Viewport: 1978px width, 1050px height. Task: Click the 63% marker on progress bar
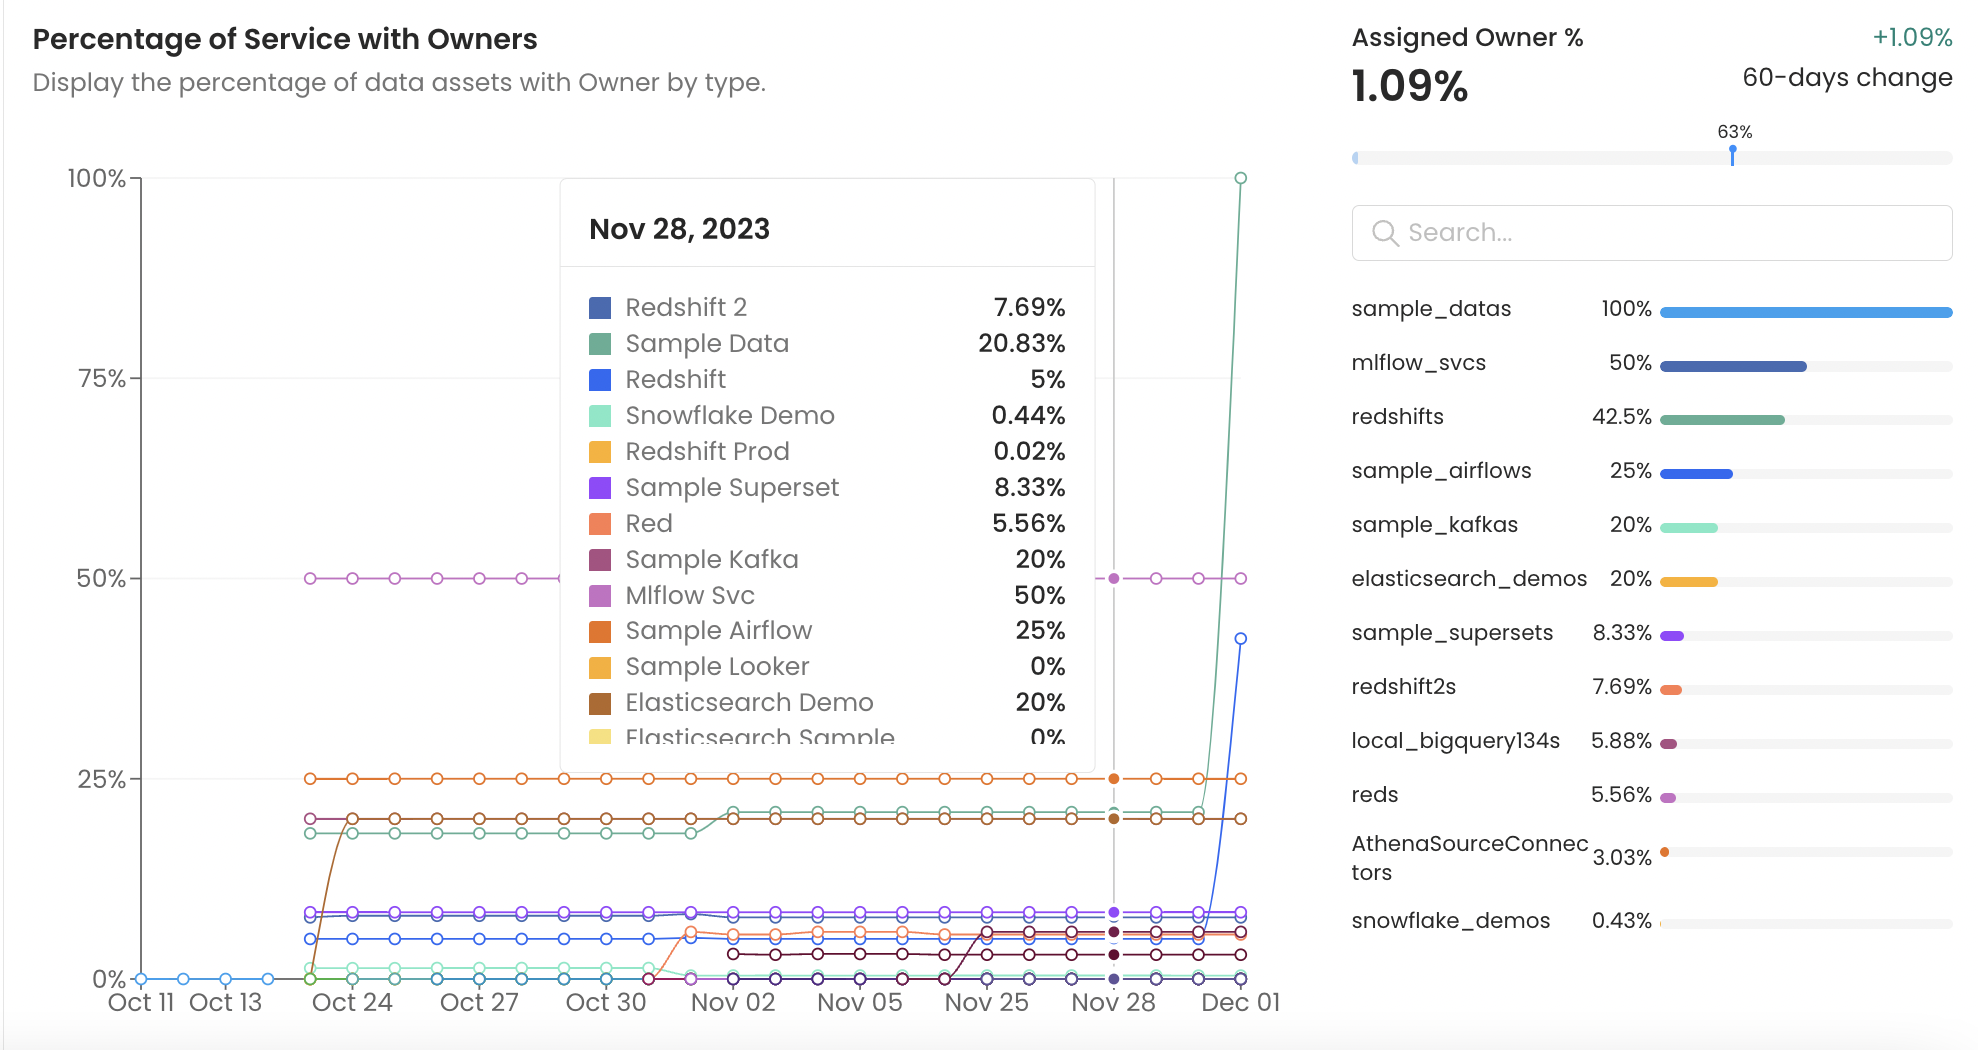1732,152
